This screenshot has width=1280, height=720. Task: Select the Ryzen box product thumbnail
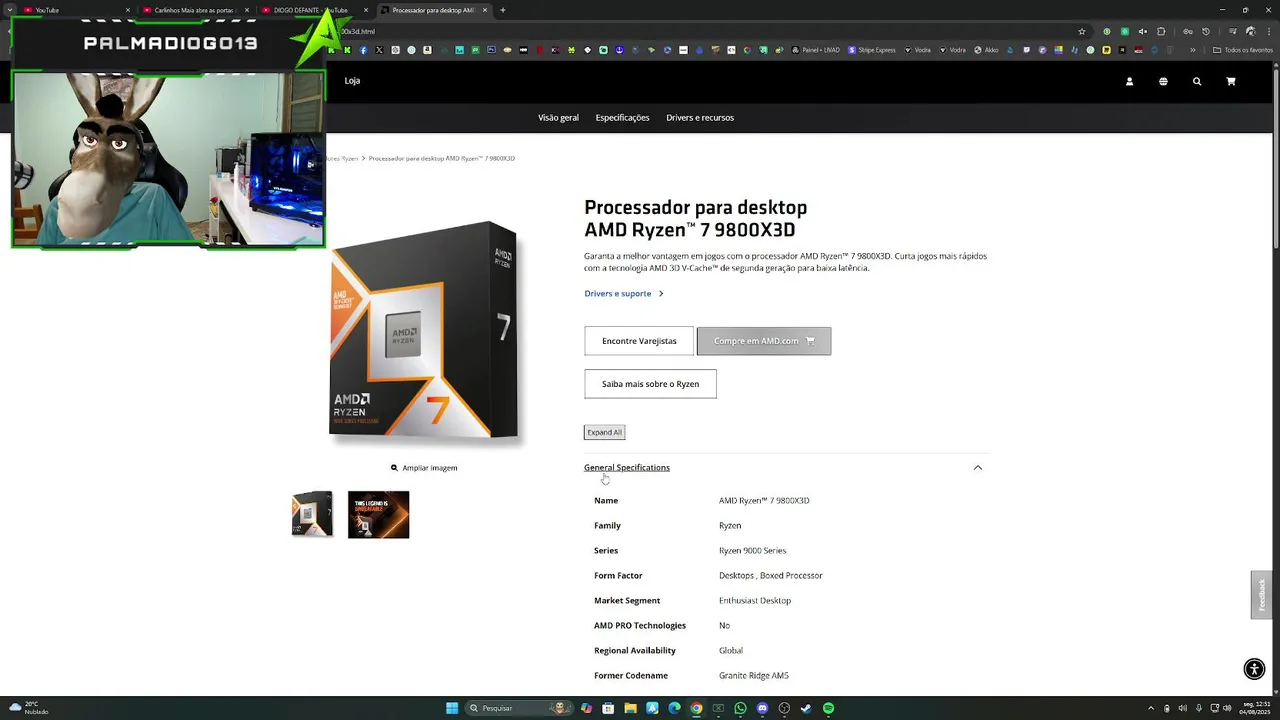312,514
